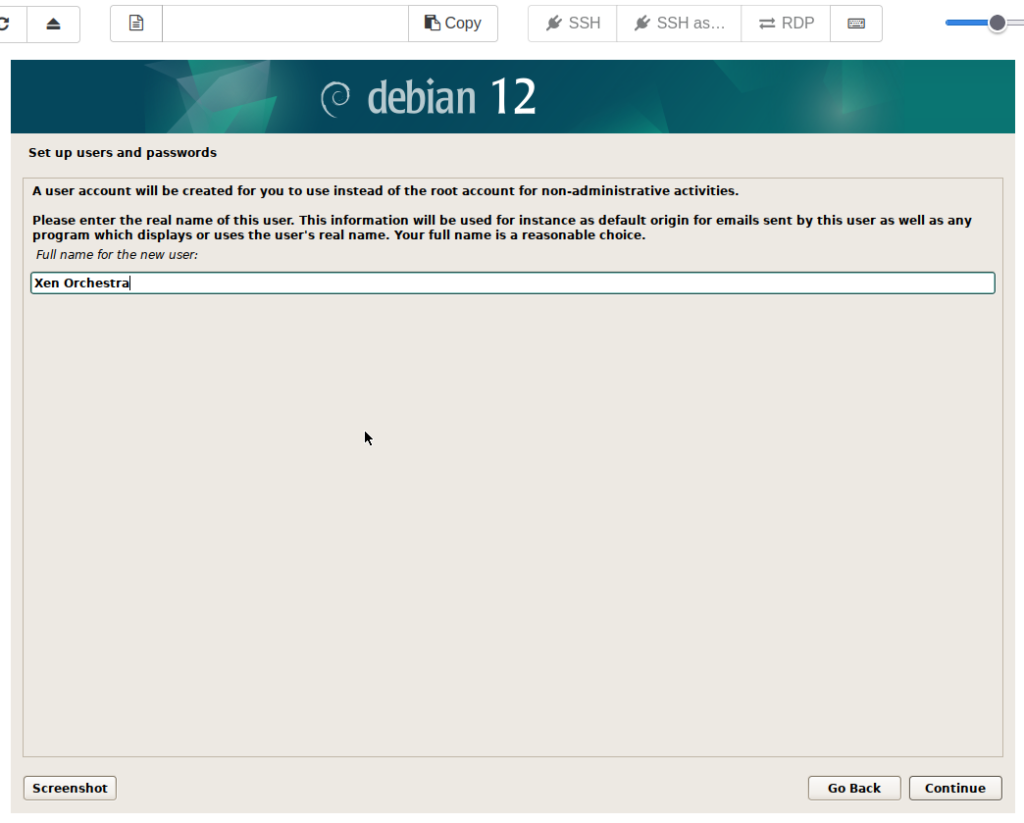Click in the console clipboard text field
Image resolution: width=1024 pixels, height=823 pixels.
click(x=285, y=23)
